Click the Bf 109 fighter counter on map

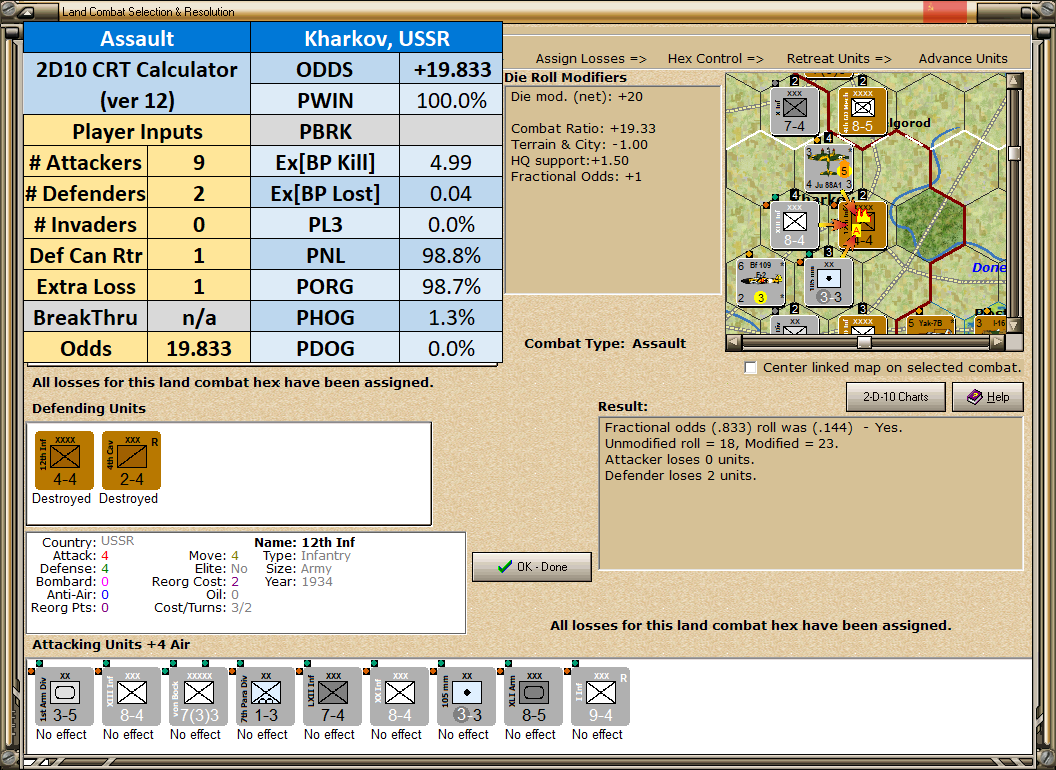click(x=761, y=282)
